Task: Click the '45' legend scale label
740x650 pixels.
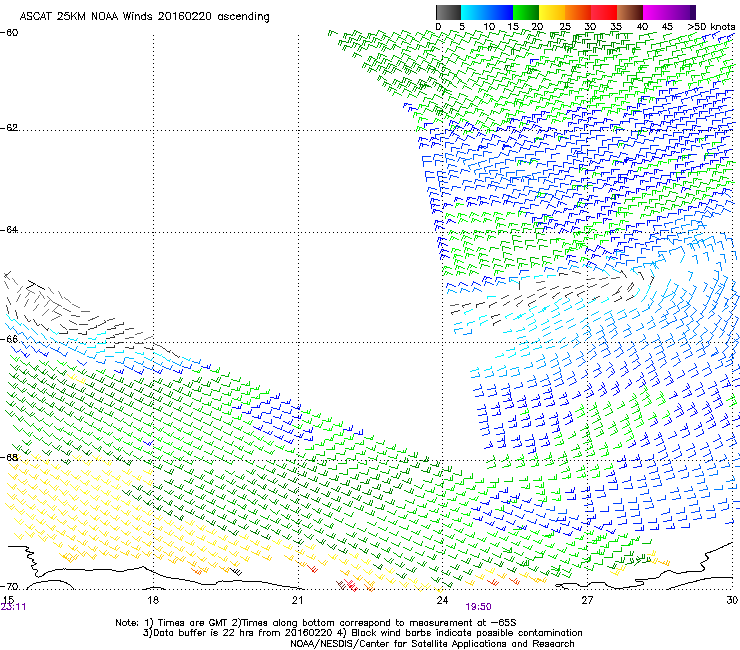Action: tap(667, 27)
